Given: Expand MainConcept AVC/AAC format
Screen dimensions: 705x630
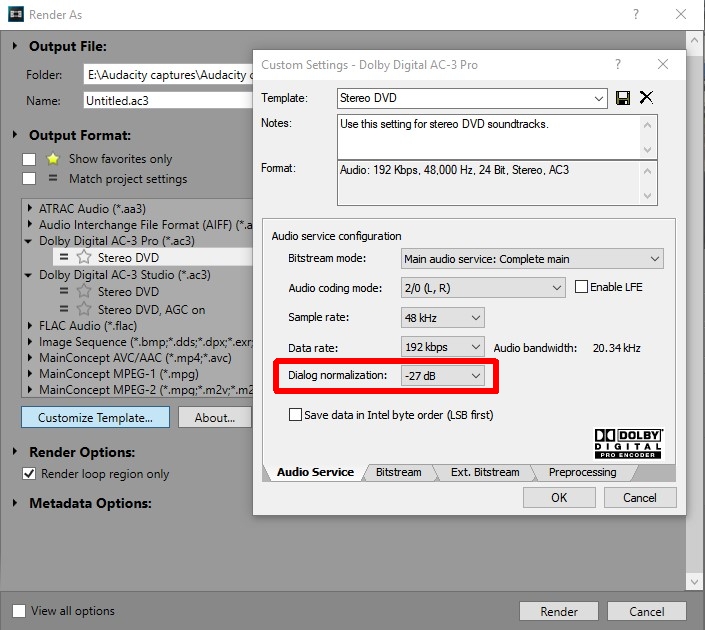Looking at the screenshot, I should [30, 357].
